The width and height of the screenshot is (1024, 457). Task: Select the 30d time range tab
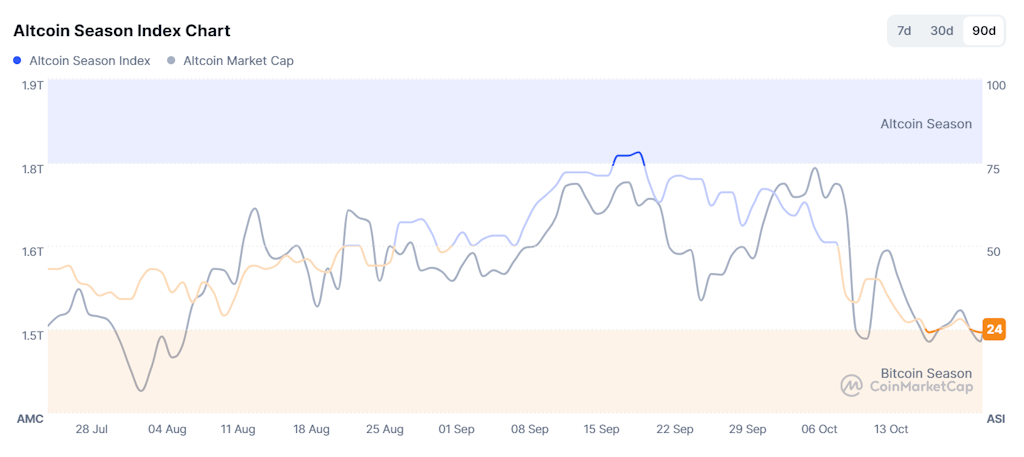(941, 31)
